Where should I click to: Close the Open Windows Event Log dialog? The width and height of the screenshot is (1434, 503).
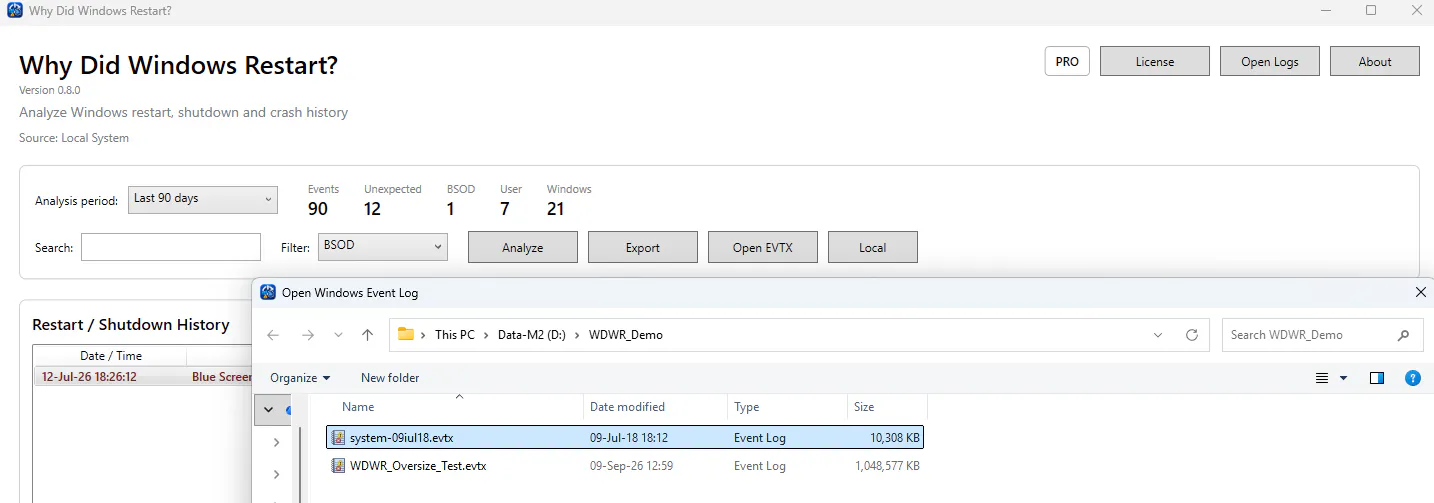1420,292
